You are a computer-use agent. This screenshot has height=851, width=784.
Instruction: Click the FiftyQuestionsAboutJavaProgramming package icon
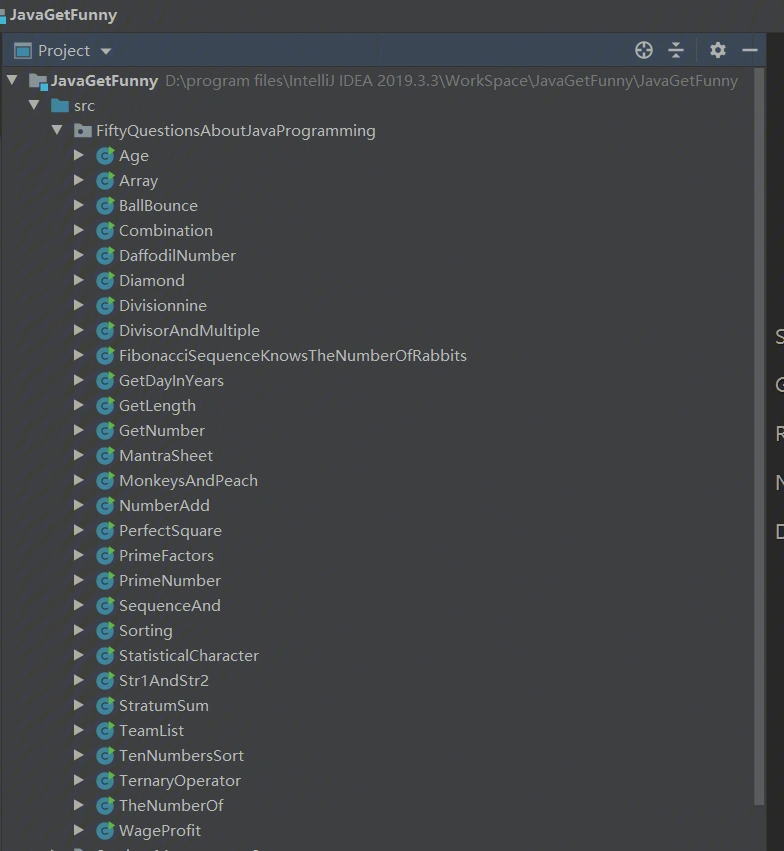tap(82, 131)
